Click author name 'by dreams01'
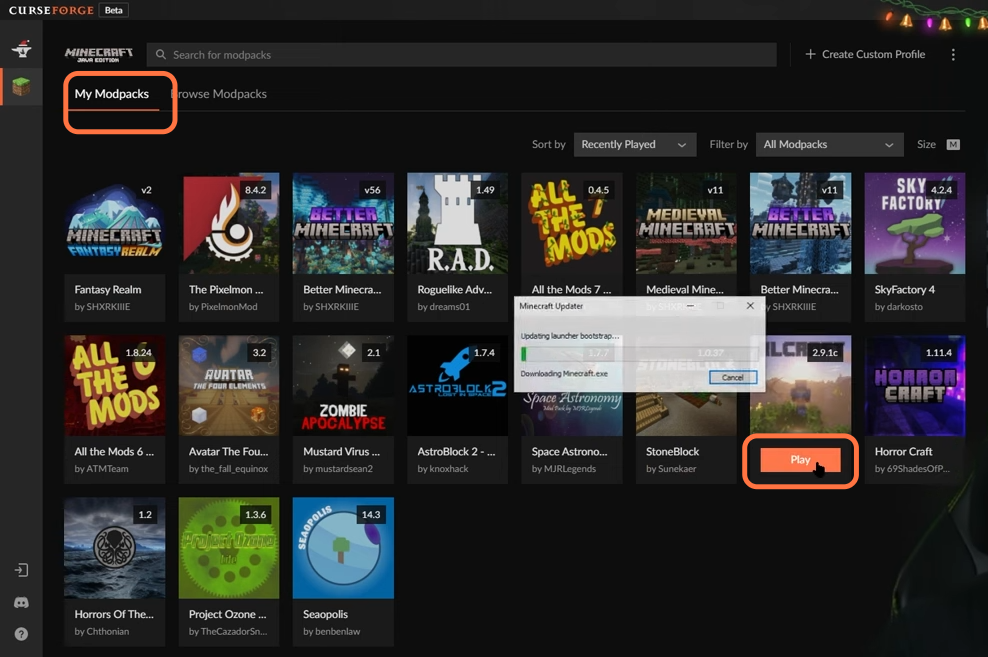The height and width of the screenshot is (657, 988). (x=444, y=307)
